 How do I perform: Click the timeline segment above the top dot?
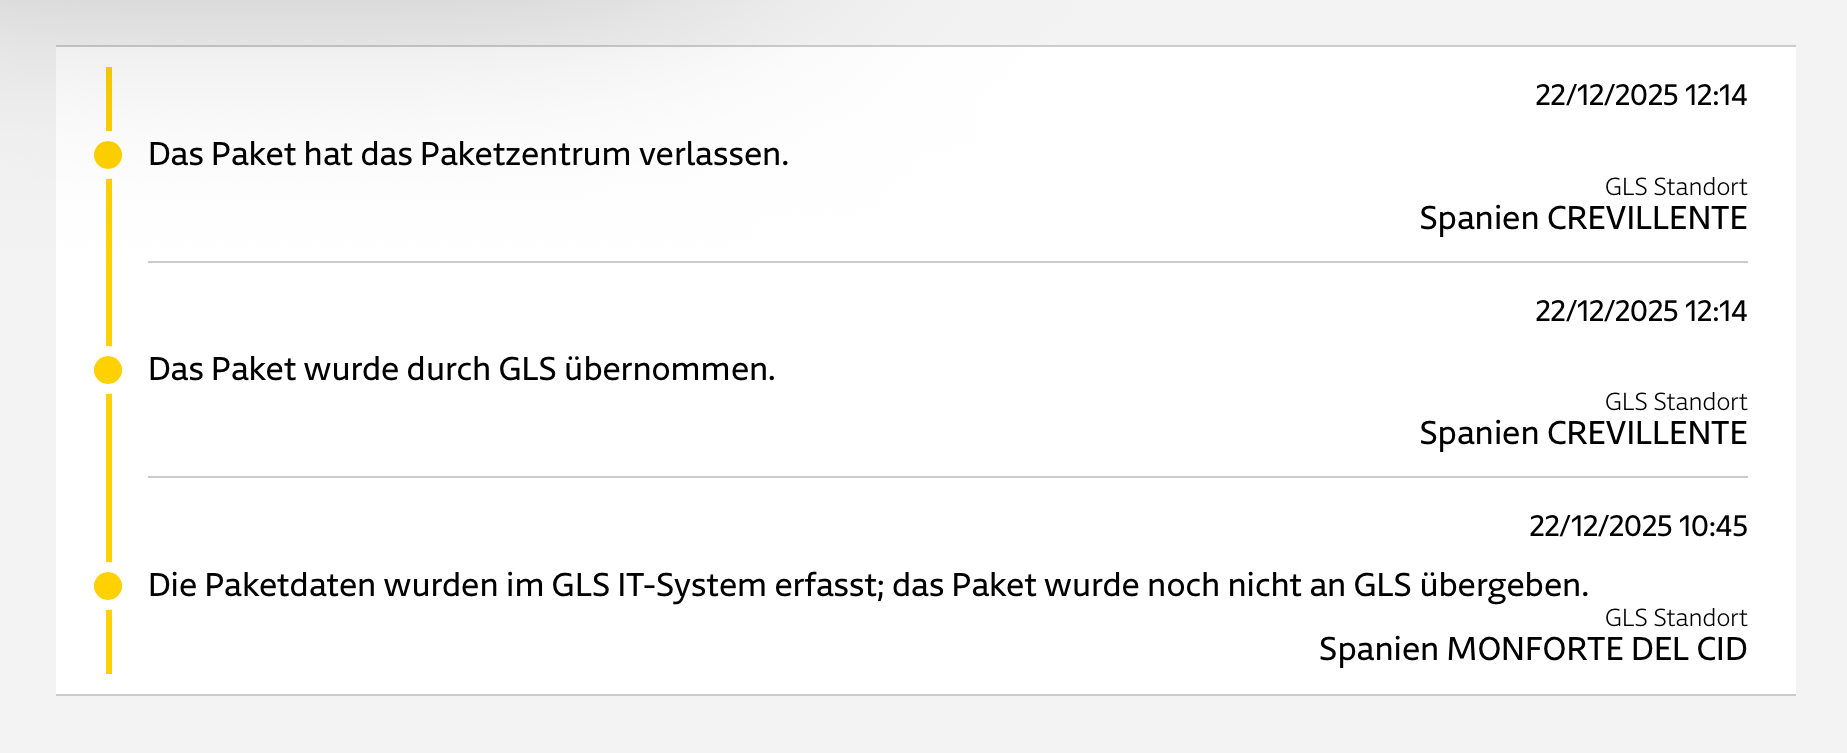(109, 98)
